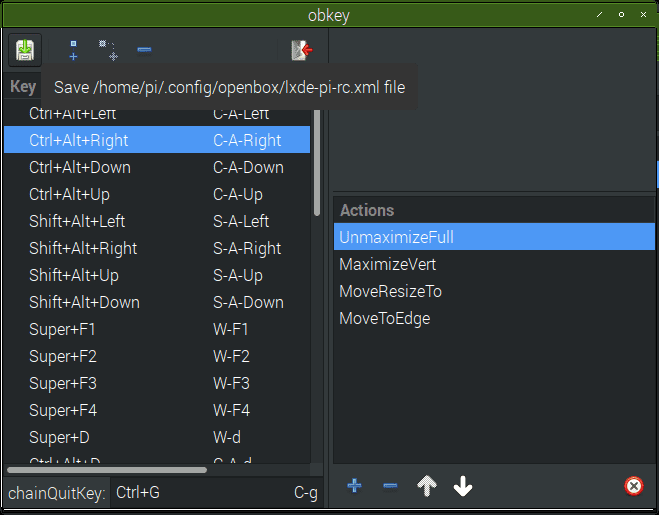Screen dimensions: 659x515
Task: Click the S-A-Left key code cell
Action: [x=241, y=221]
